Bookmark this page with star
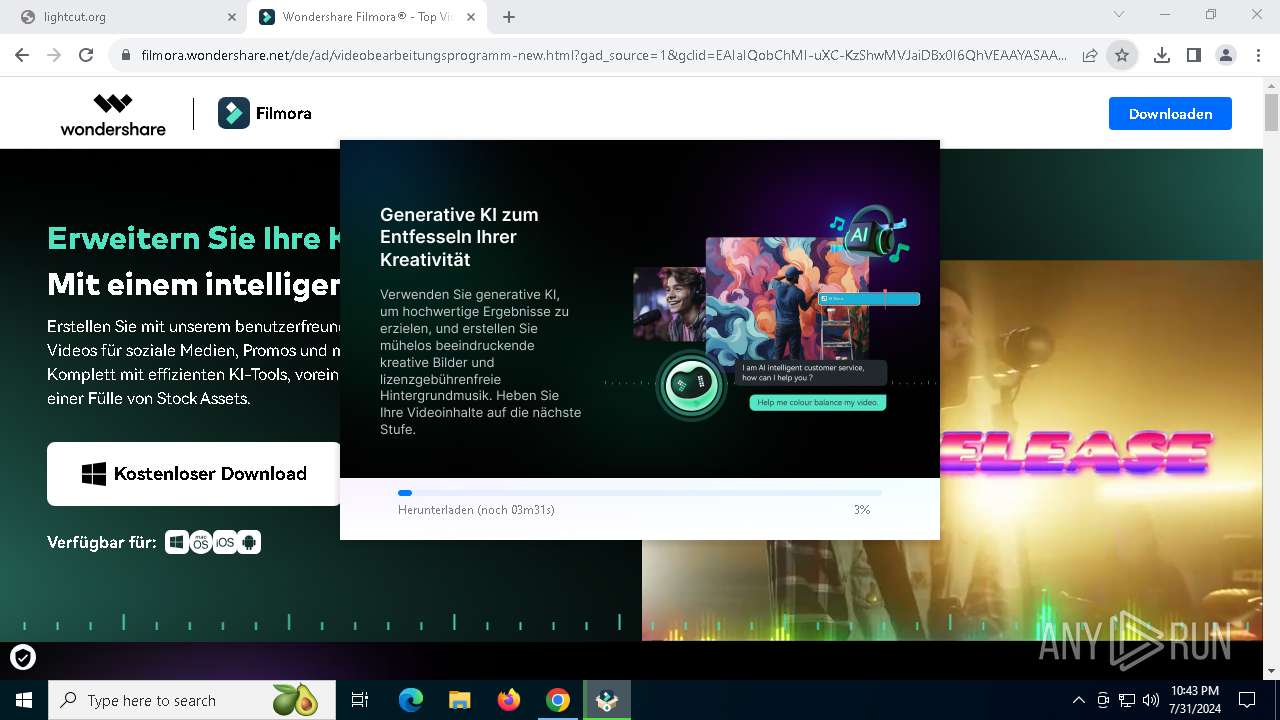Viewport: 1280px width, 720px height. tap(1122, 56)
